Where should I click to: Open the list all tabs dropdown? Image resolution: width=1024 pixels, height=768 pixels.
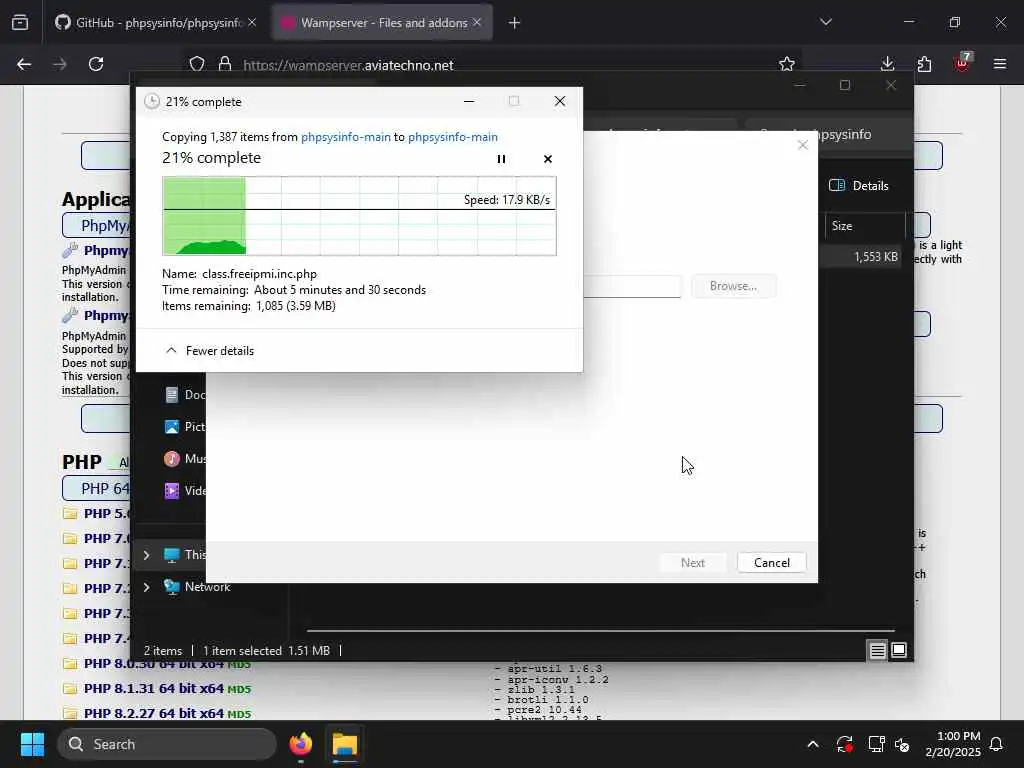(825, 23)
